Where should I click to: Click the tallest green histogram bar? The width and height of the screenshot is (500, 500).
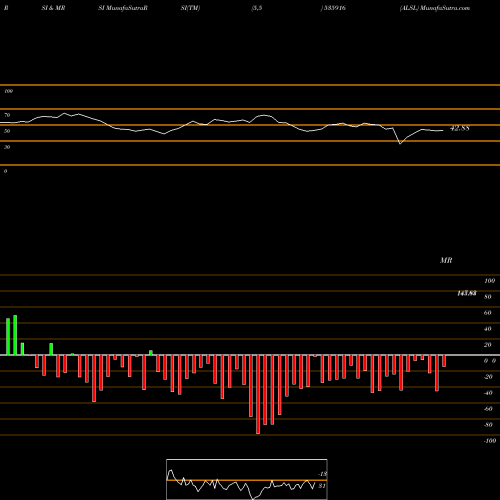click(15, 335)
